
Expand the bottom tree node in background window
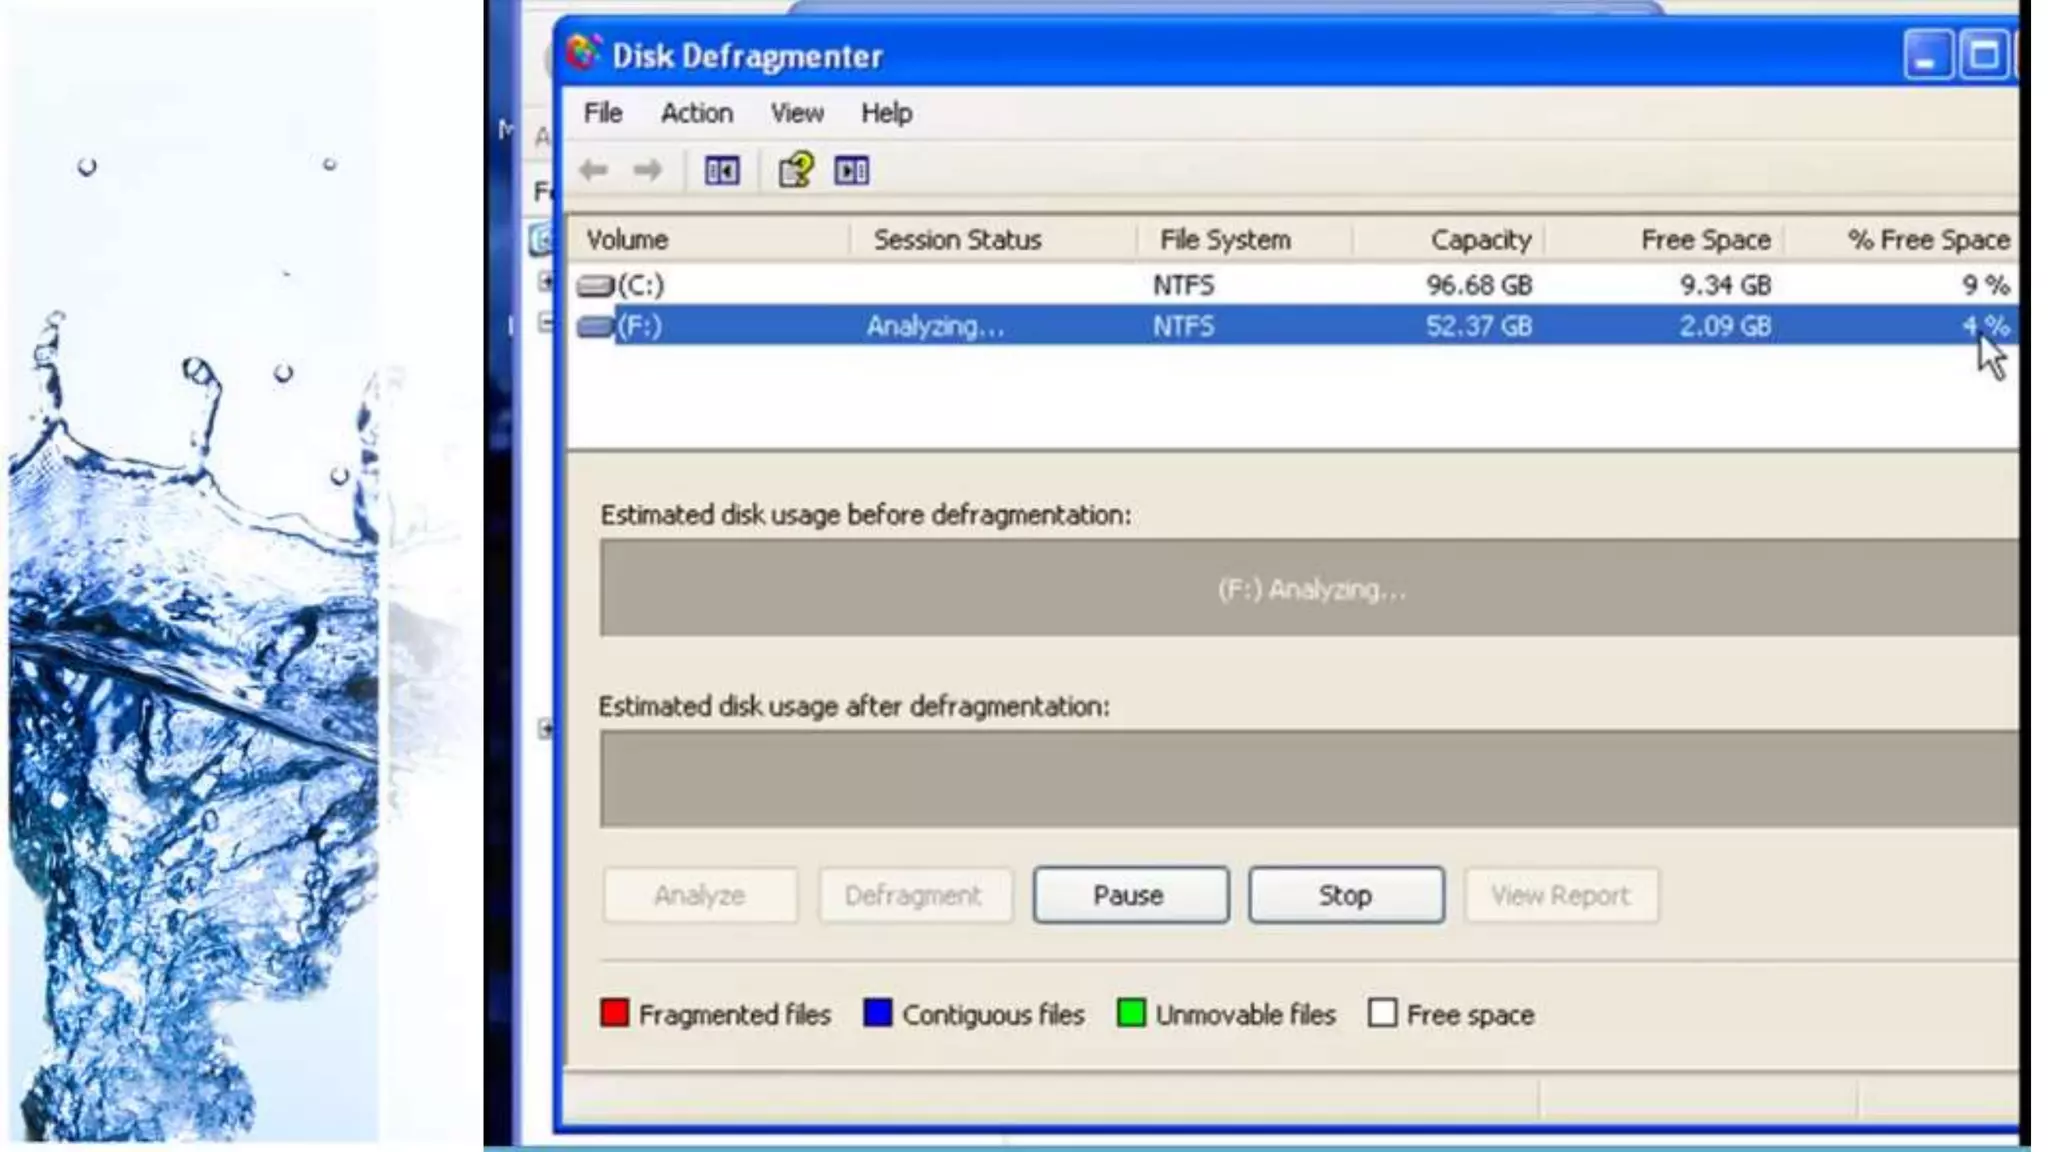545,728
